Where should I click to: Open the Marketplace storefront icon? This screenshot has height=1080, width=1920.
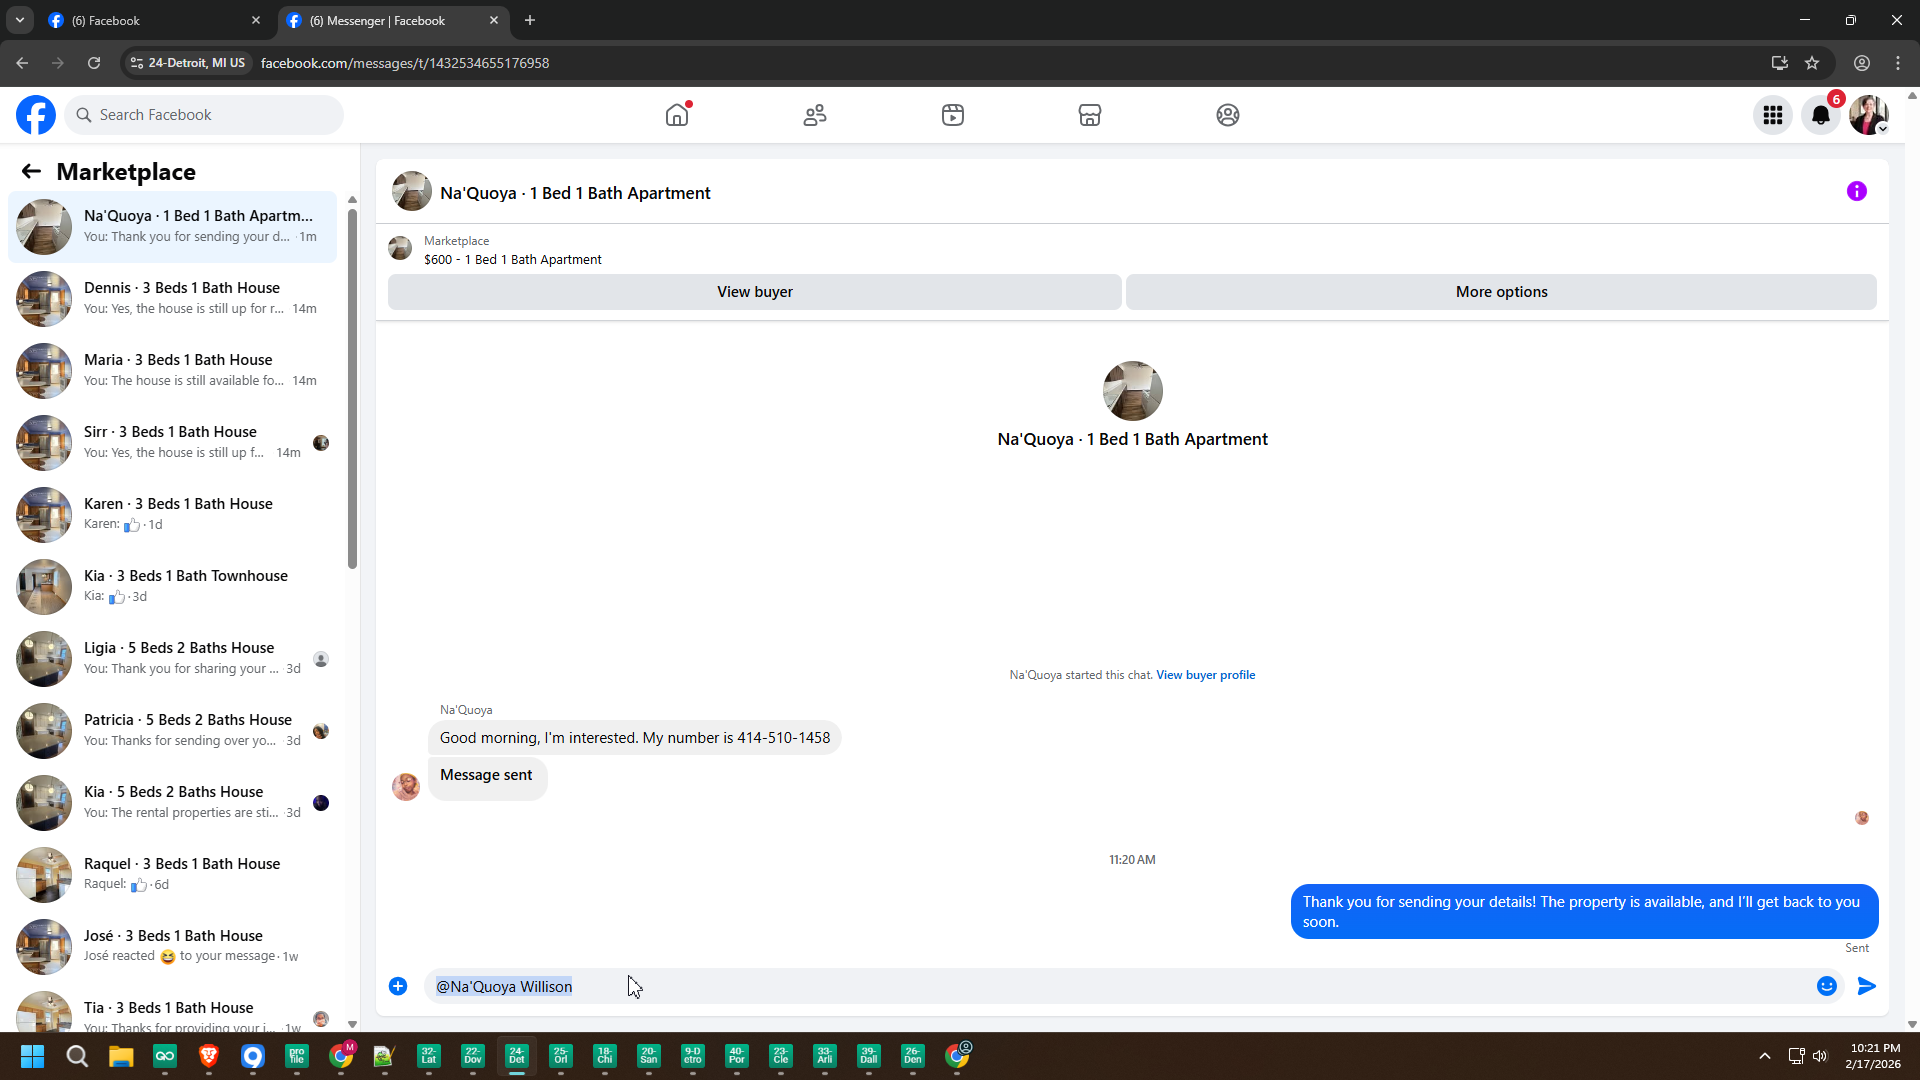(x=1090, y=115)
